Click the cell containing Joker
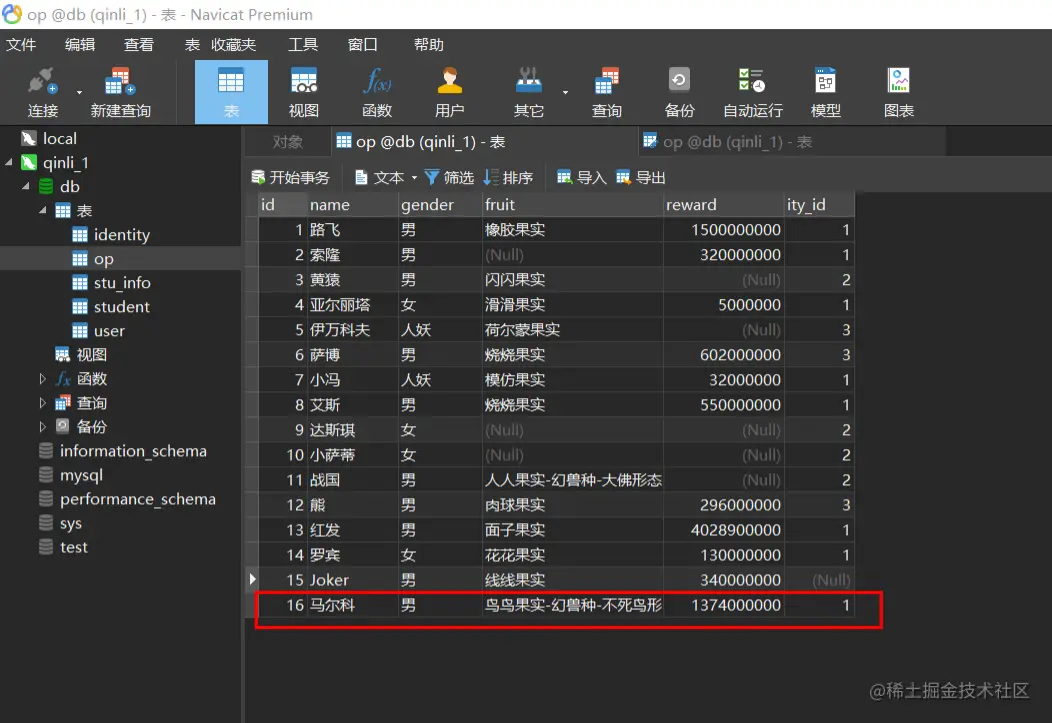The width and height of the screenshot is (1052, 723). (x=352, y=580)
